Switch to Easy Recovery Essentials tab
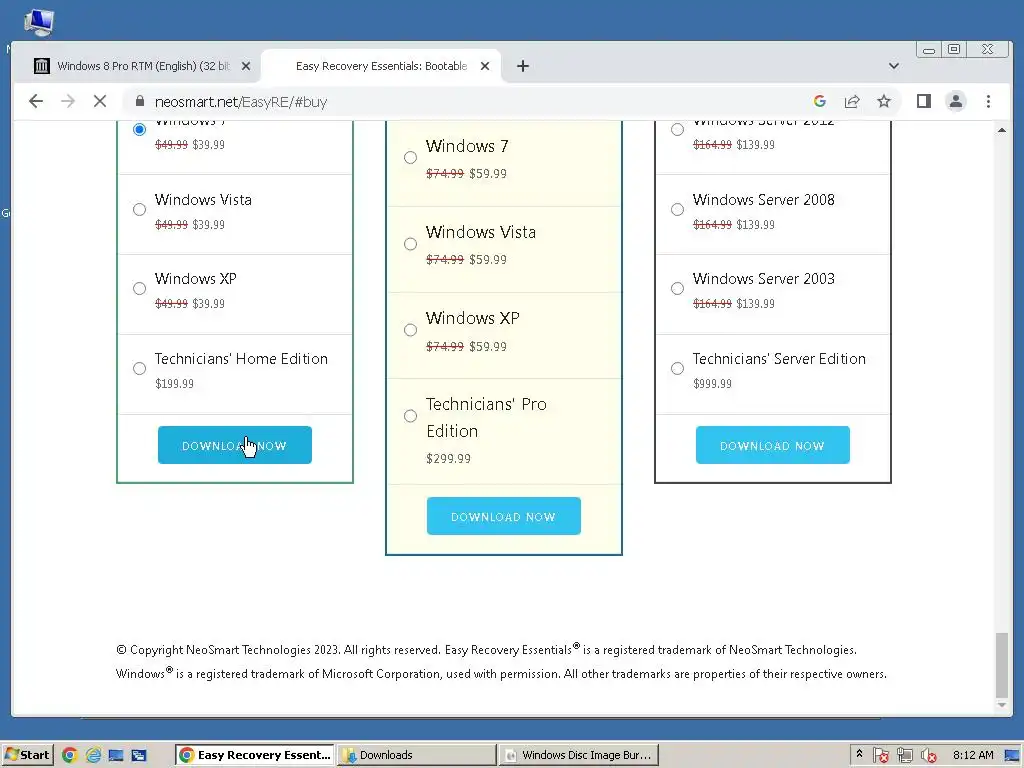 pos(381,66)
